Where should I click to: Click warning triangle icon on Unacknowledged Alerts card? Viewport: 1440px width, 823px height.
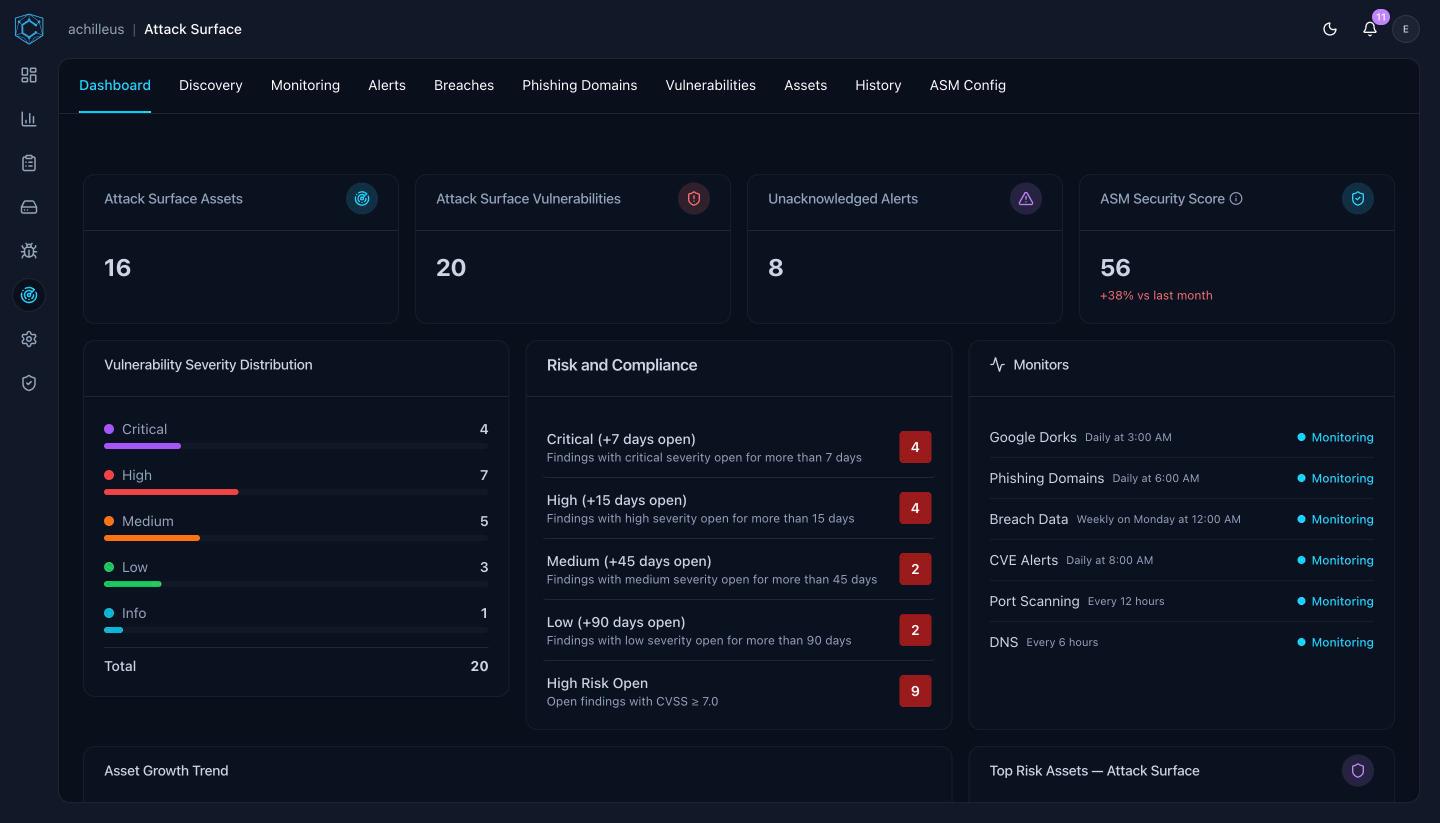pyautogui.click(x=1026, y=199)
